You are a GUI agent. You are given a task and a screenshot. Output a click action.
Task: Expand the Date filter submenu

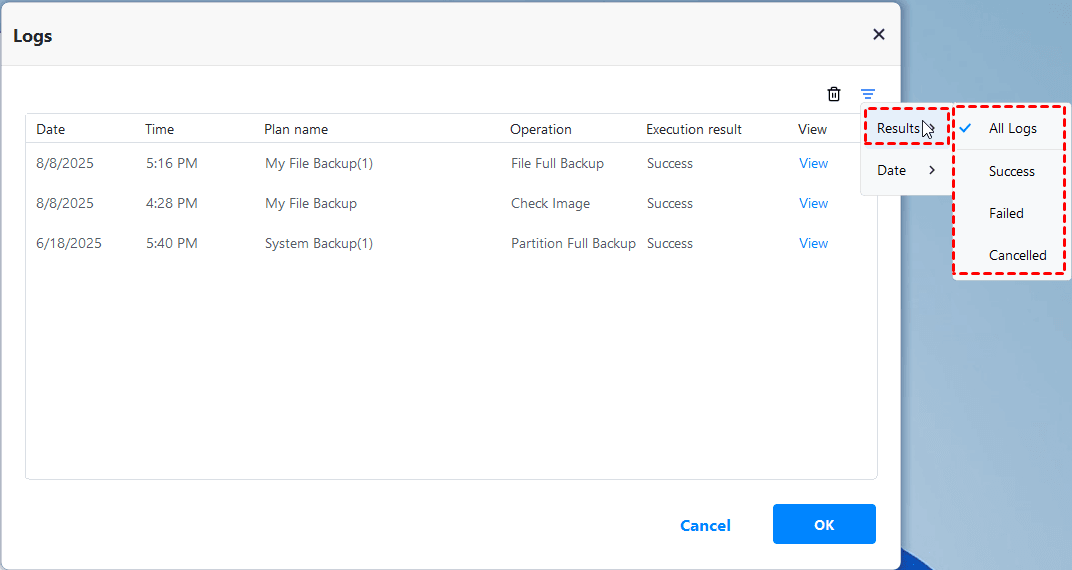892,170
